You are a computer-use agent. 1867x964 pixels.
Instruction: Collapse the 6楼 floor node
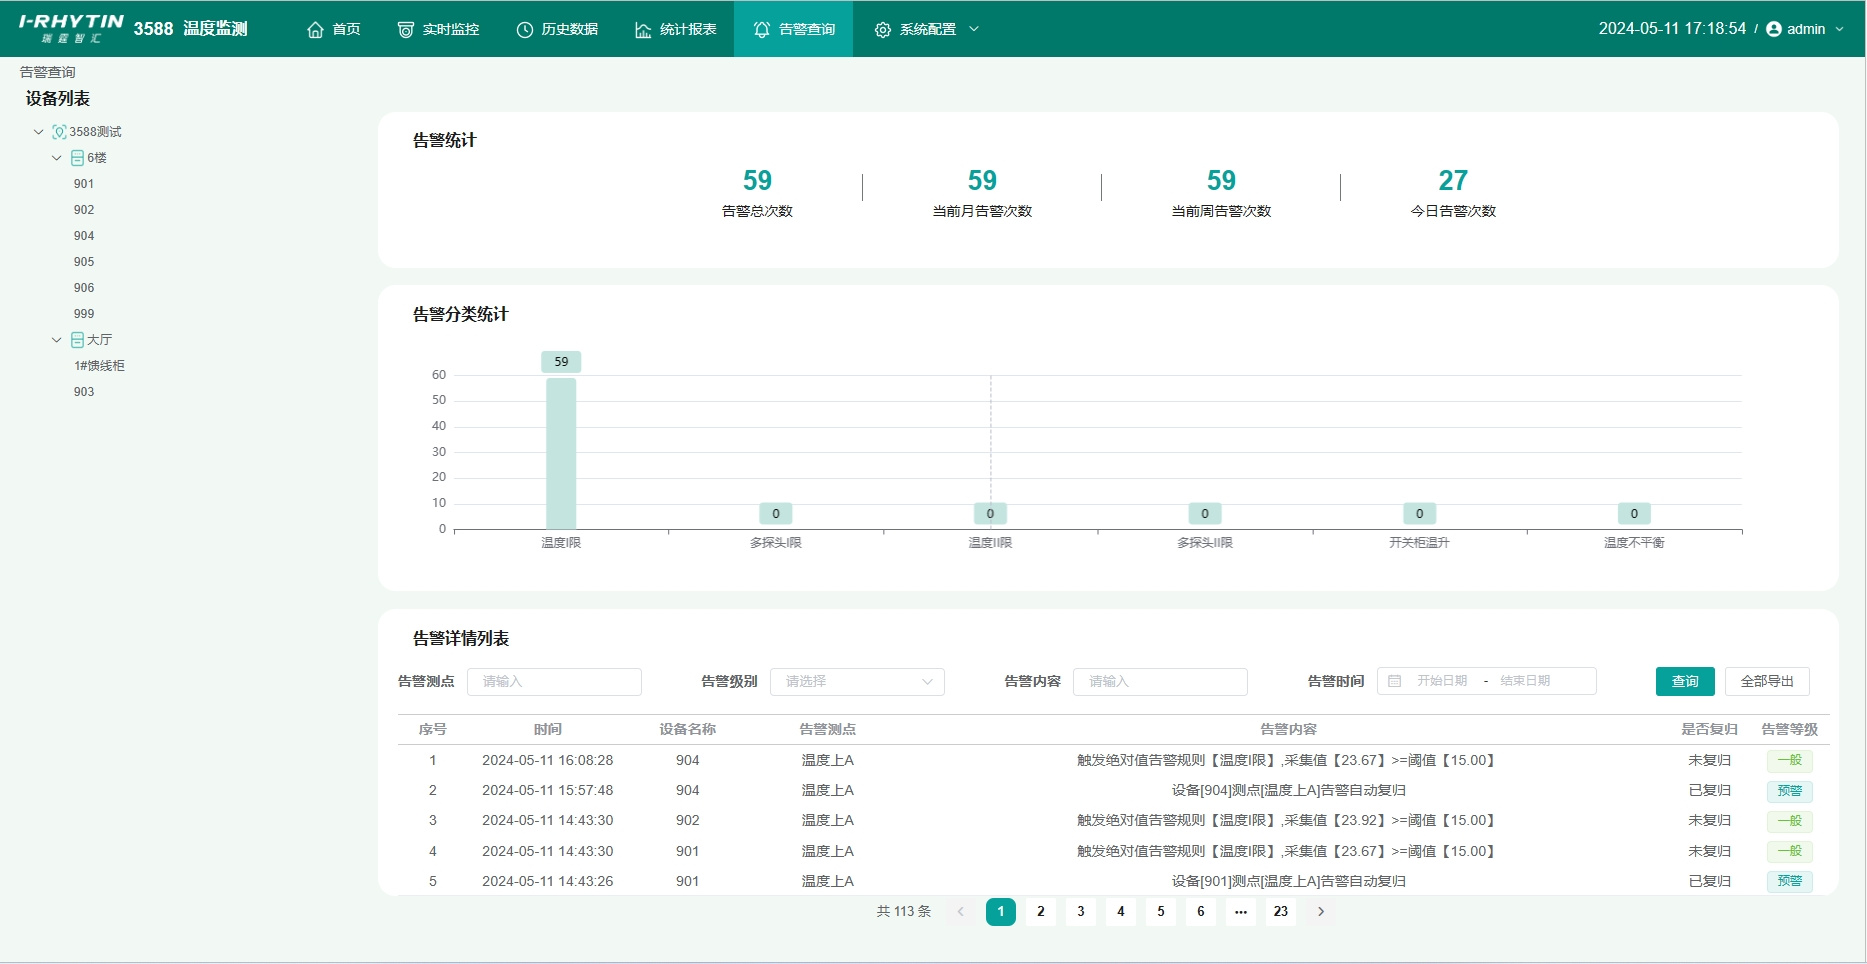[57, 158]
